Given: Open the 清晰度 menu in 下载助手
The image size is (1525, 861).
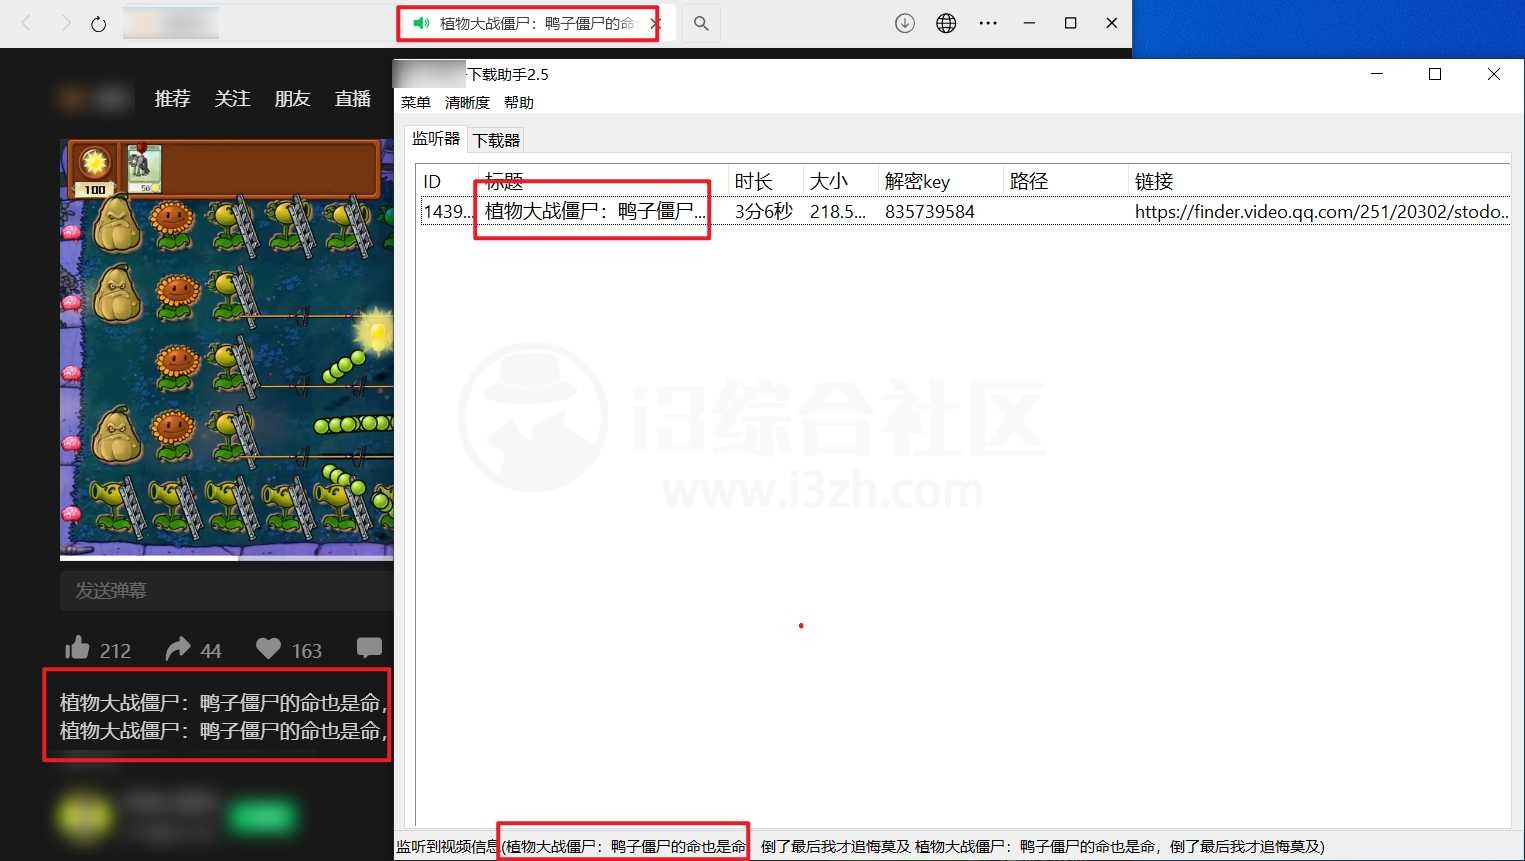Looking at the screenshot, I should (x=467, y=102).
